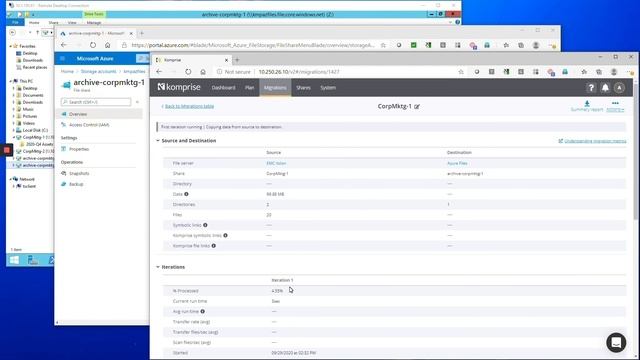Collapse Network in File Explorer tree
The height and width of the screenshot is (360, 640).
[11, 179]
